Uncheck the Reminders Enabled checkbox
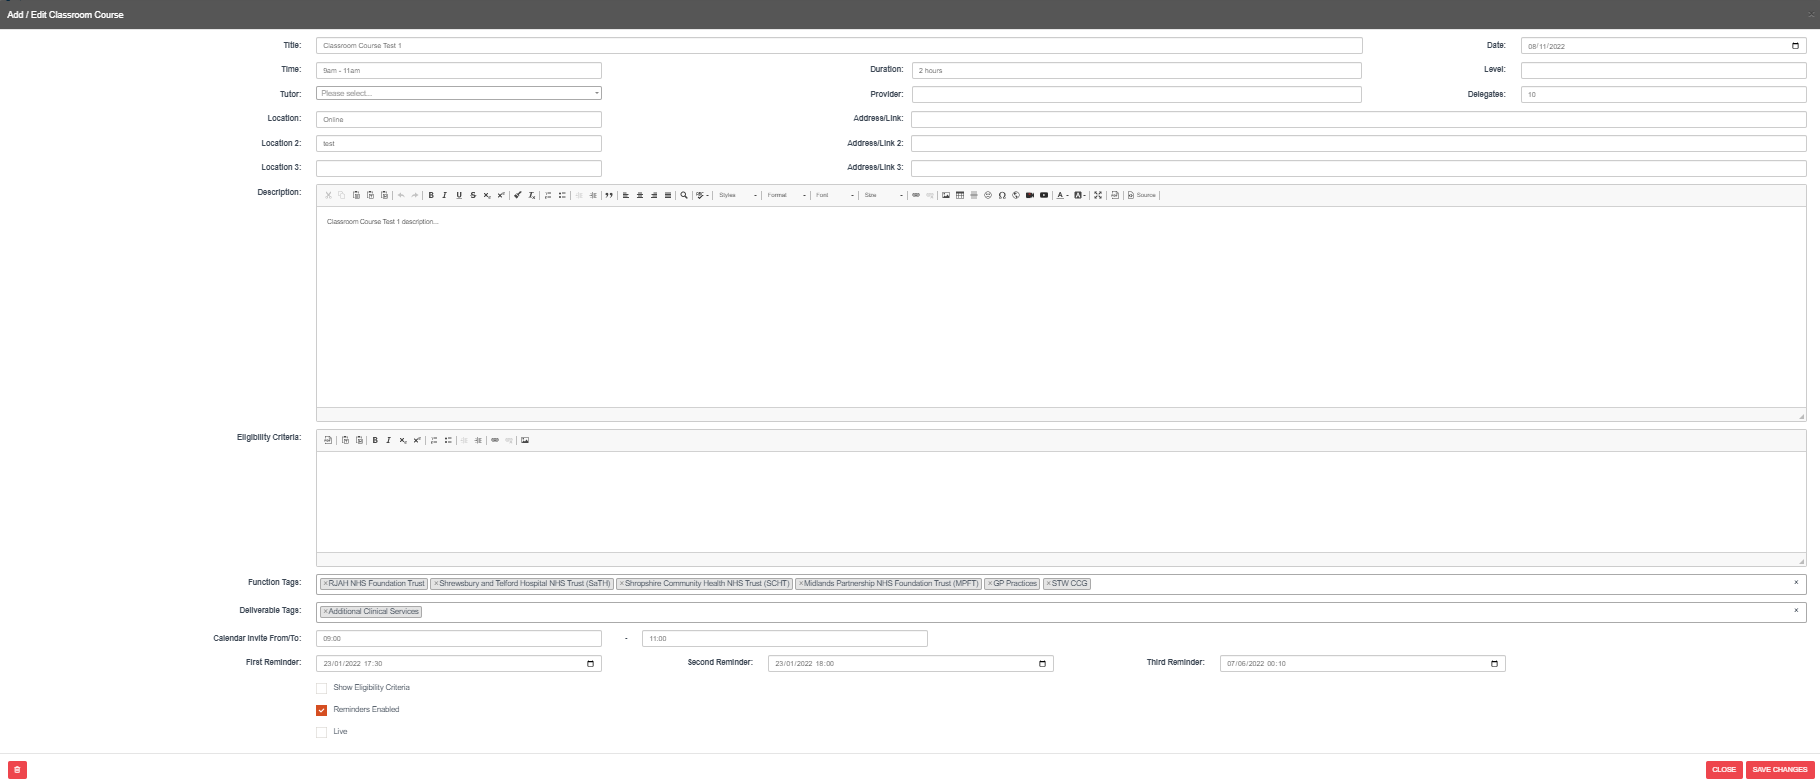Screen dimensions: 1820x784 point(322,711)
